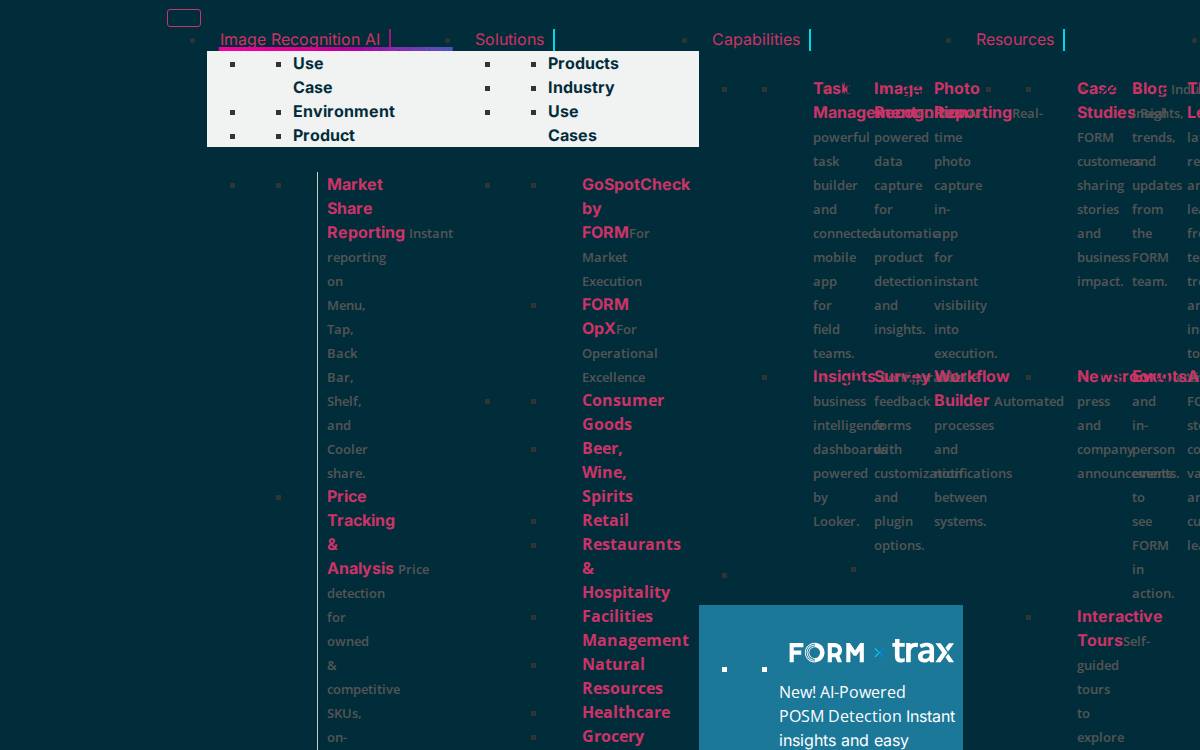
Task: Open Restaurants & Hospitality link
Action: pyautogui.click(x=631, y=568)
